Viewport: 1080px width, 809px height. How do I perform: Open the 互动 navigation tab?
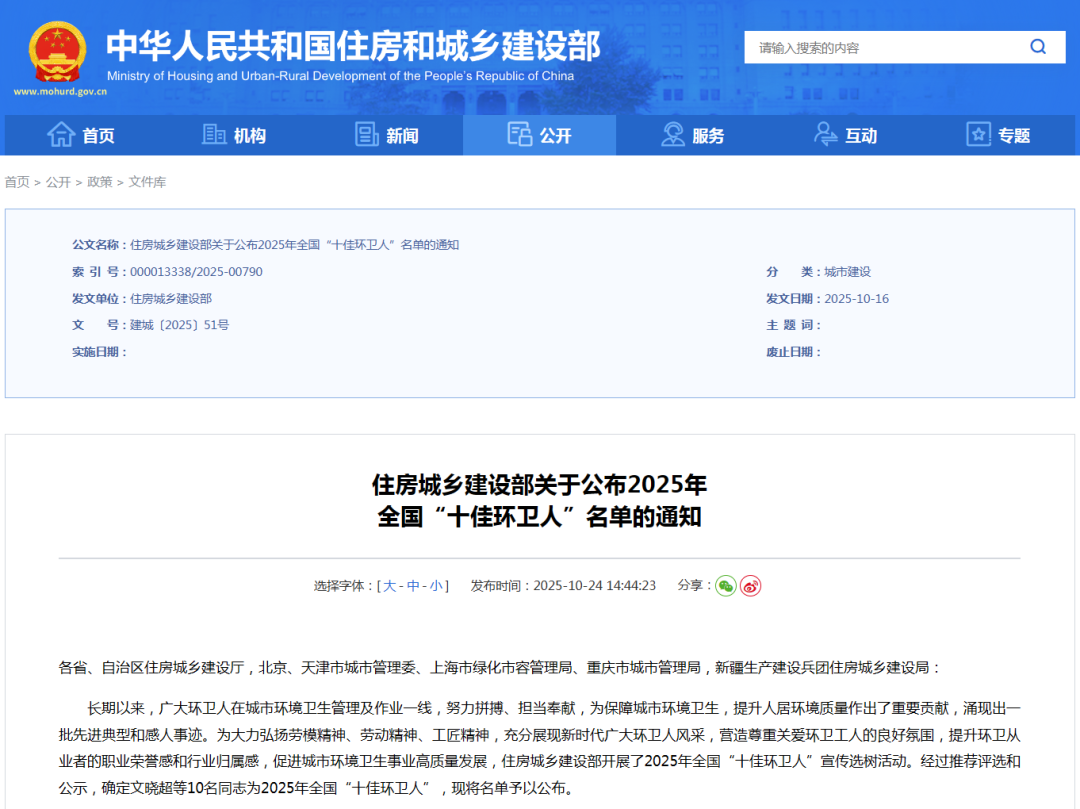click(x=845, y=135)
